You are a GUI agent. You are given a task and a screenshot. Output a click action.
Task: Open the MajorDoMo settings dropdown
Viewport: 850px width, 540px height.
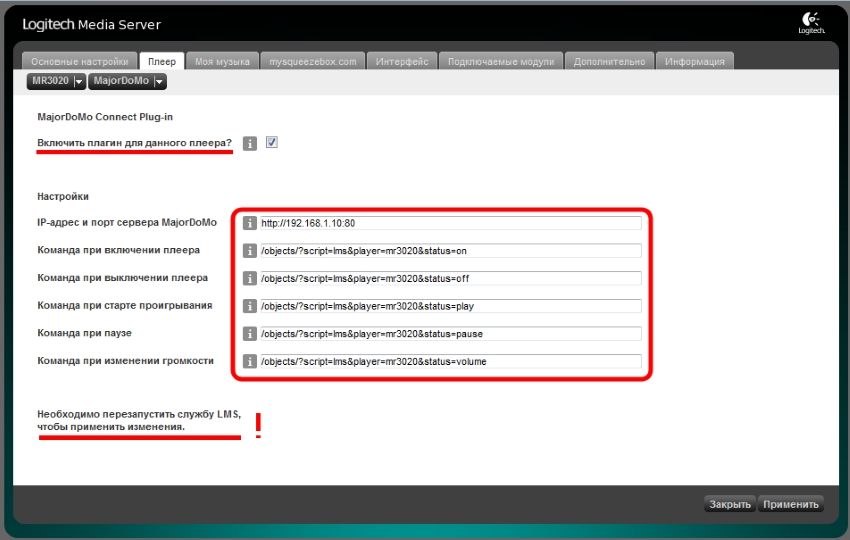coord(127,81)
